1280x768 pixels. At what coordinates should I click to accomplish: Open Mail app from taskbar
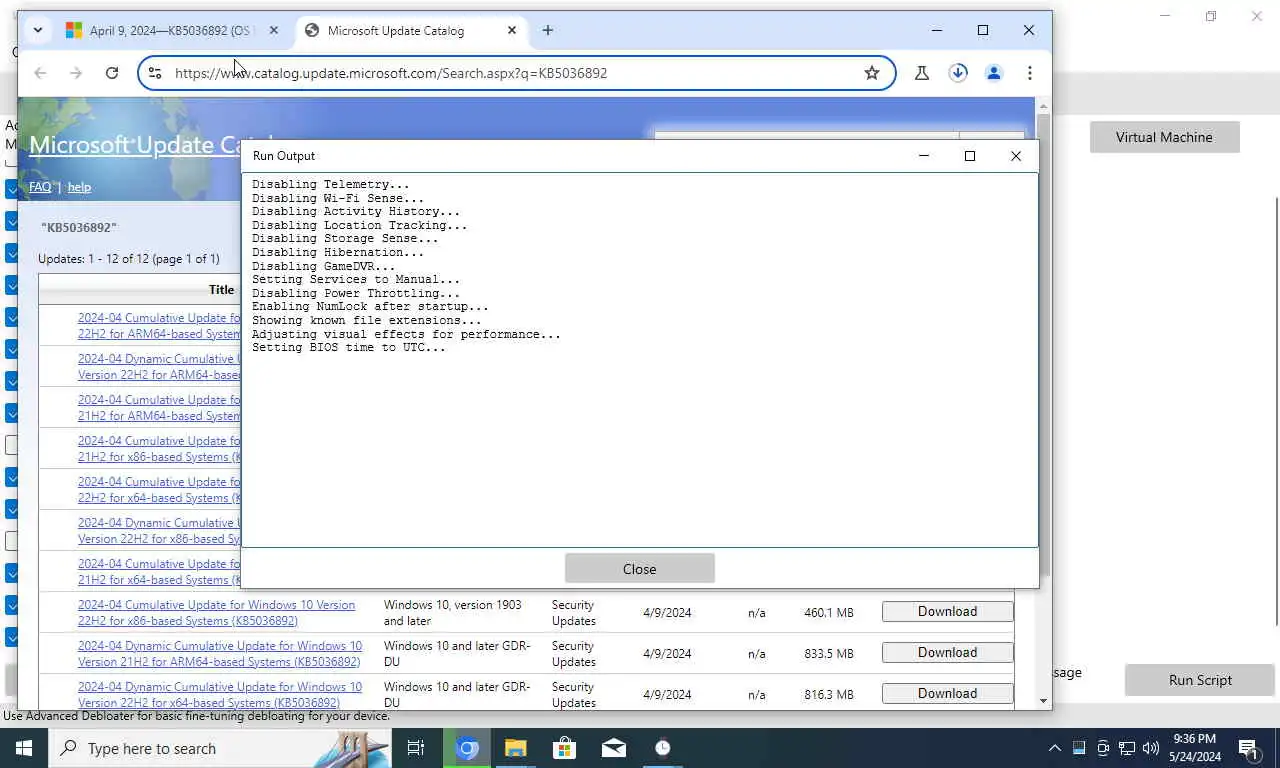point(614,748)
